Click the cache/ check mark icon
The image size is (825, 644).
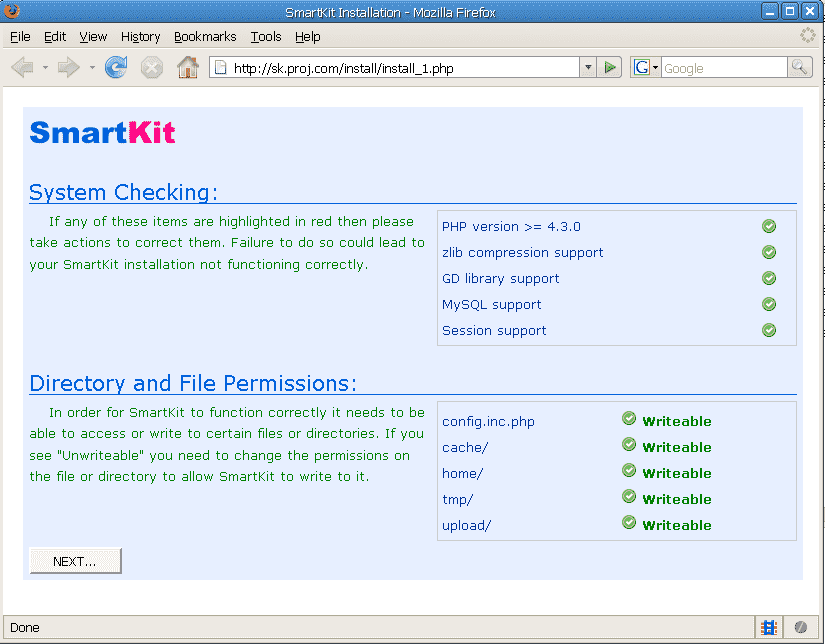coord(629,444)
